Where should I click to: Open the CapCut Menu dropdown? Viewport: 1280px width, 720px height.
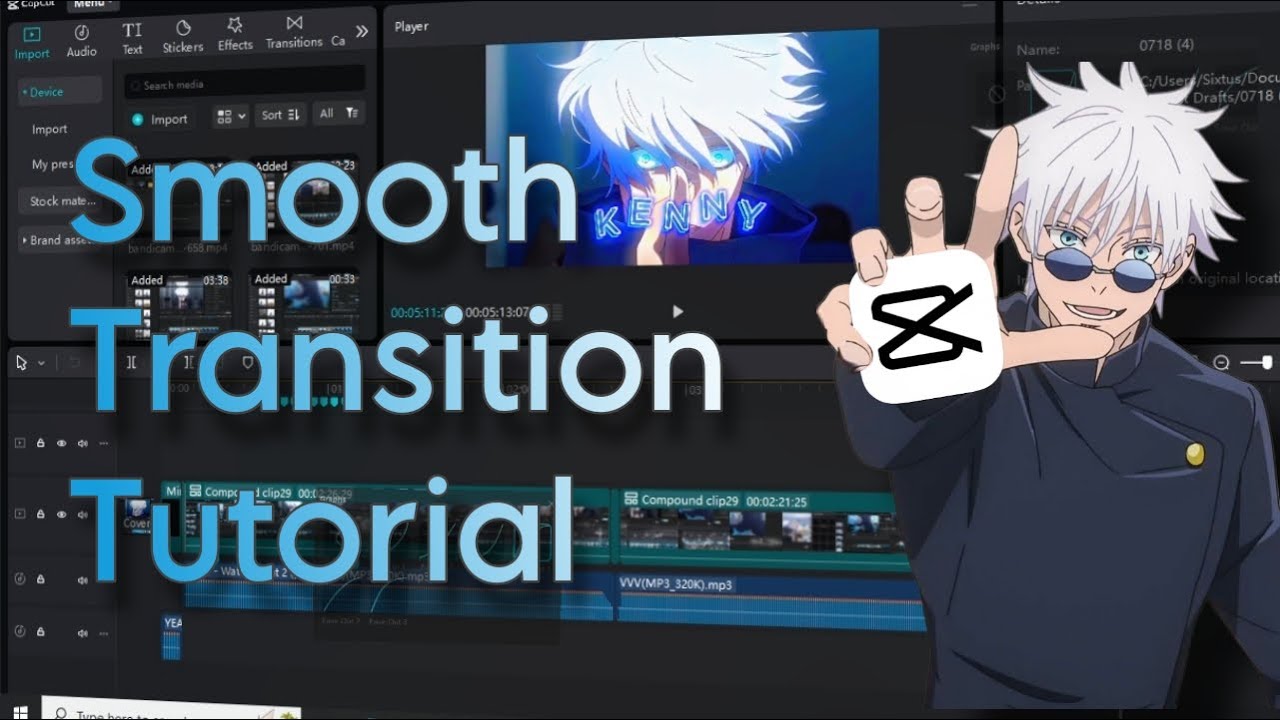95,4
